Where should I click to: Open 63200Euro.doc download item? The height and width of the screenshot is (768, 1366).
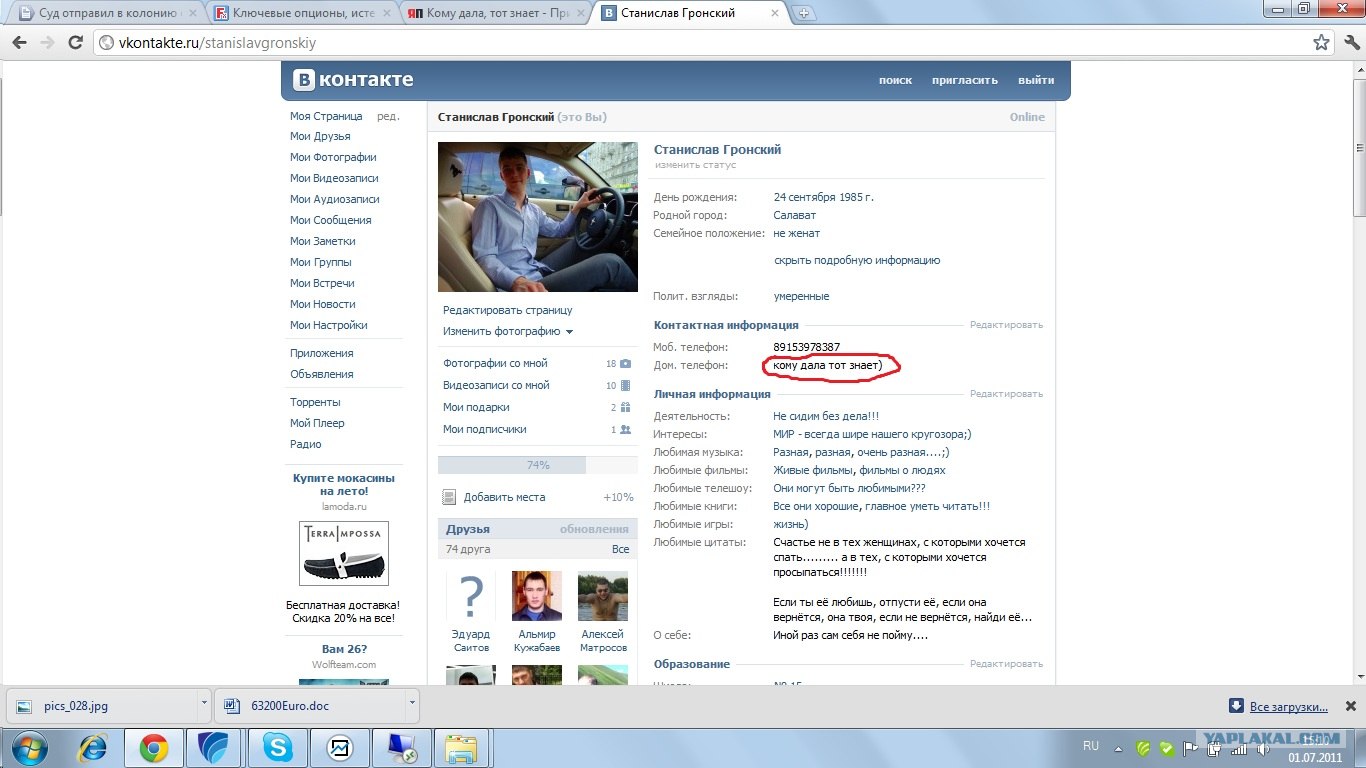[310, 705]
